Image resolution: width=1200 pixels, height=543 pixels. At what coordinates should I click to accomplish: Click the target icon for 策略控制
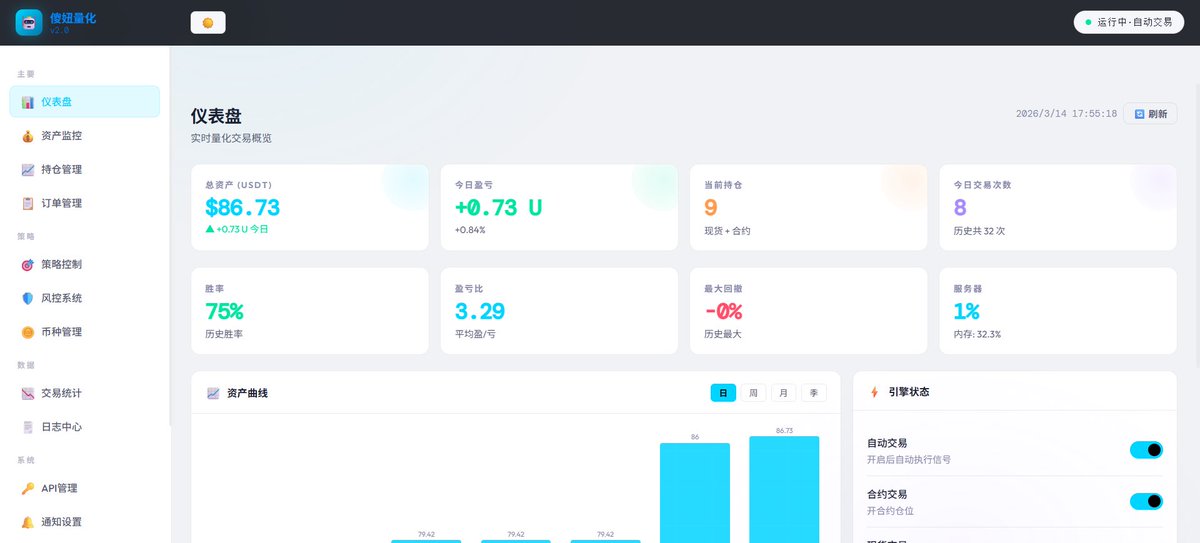point(28,265)
